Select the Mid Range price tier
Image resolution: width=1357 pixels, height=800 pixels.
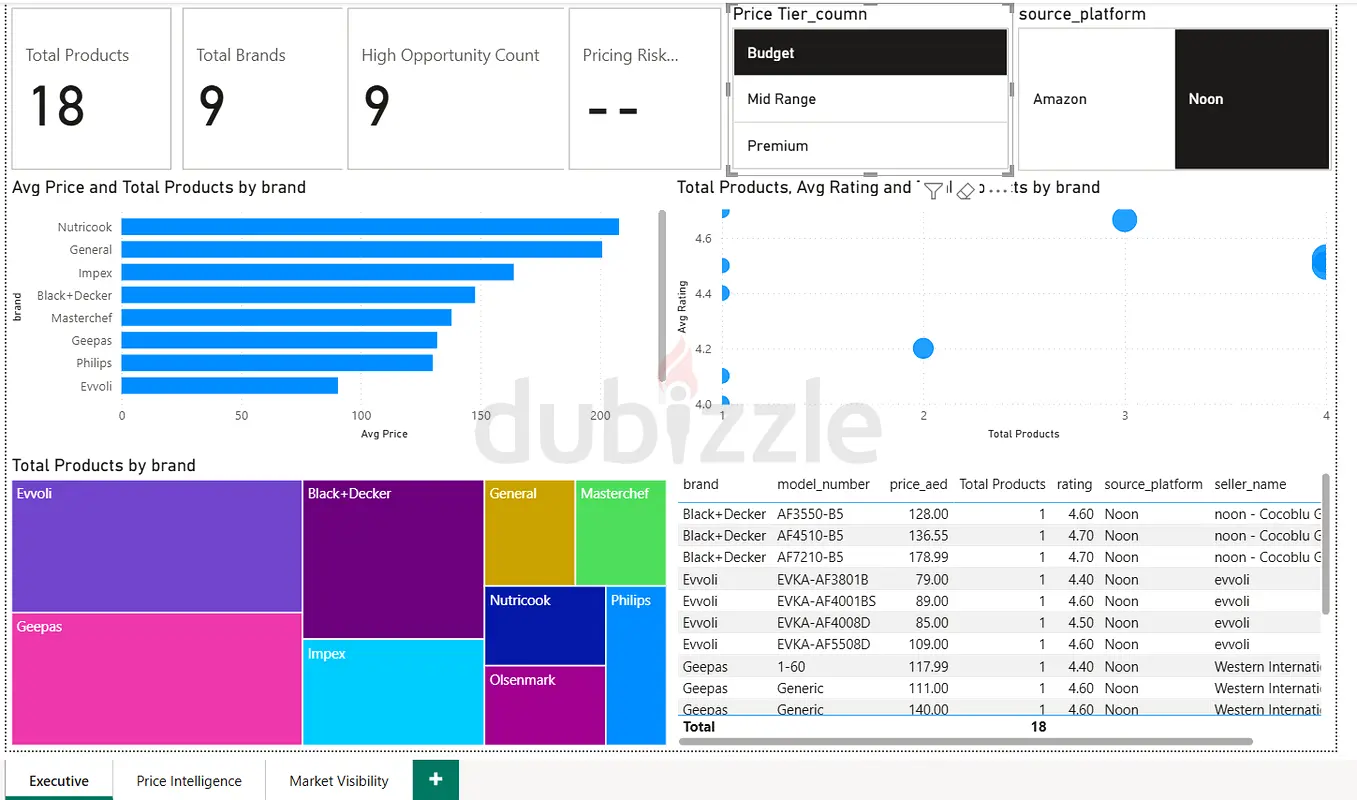[x=870, y=99]
